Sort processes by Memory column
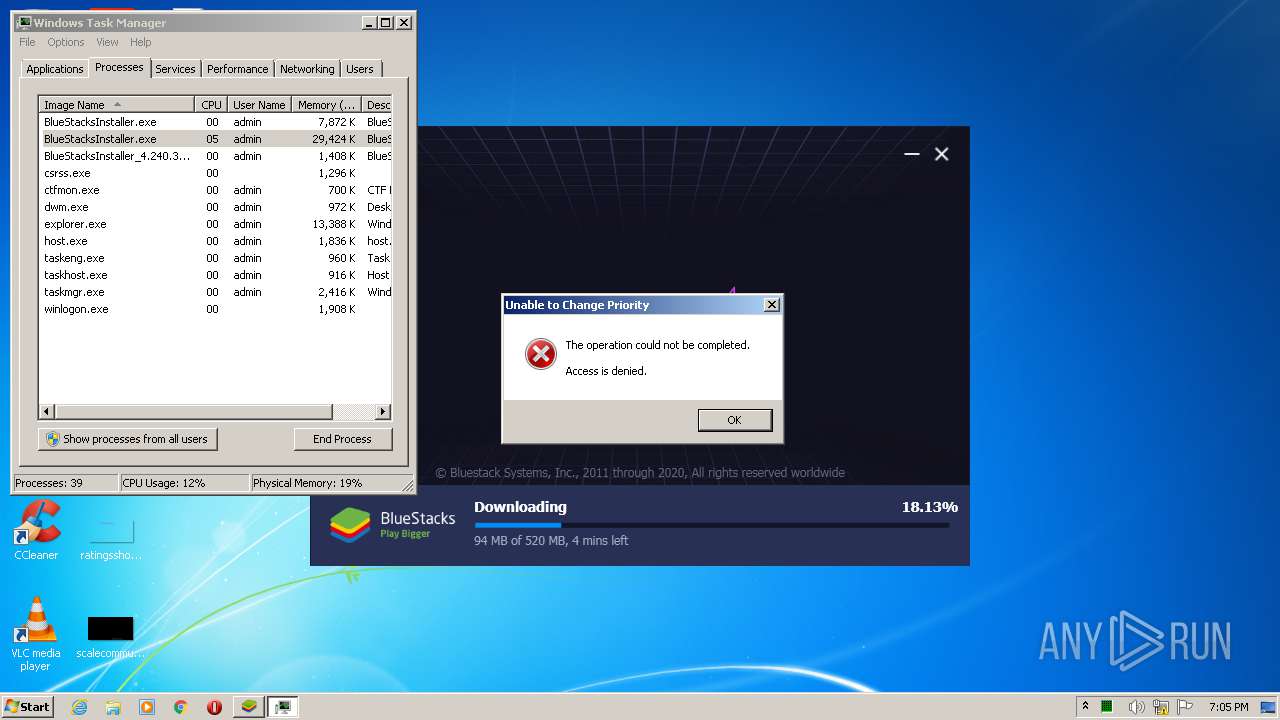 pos(326,105)
